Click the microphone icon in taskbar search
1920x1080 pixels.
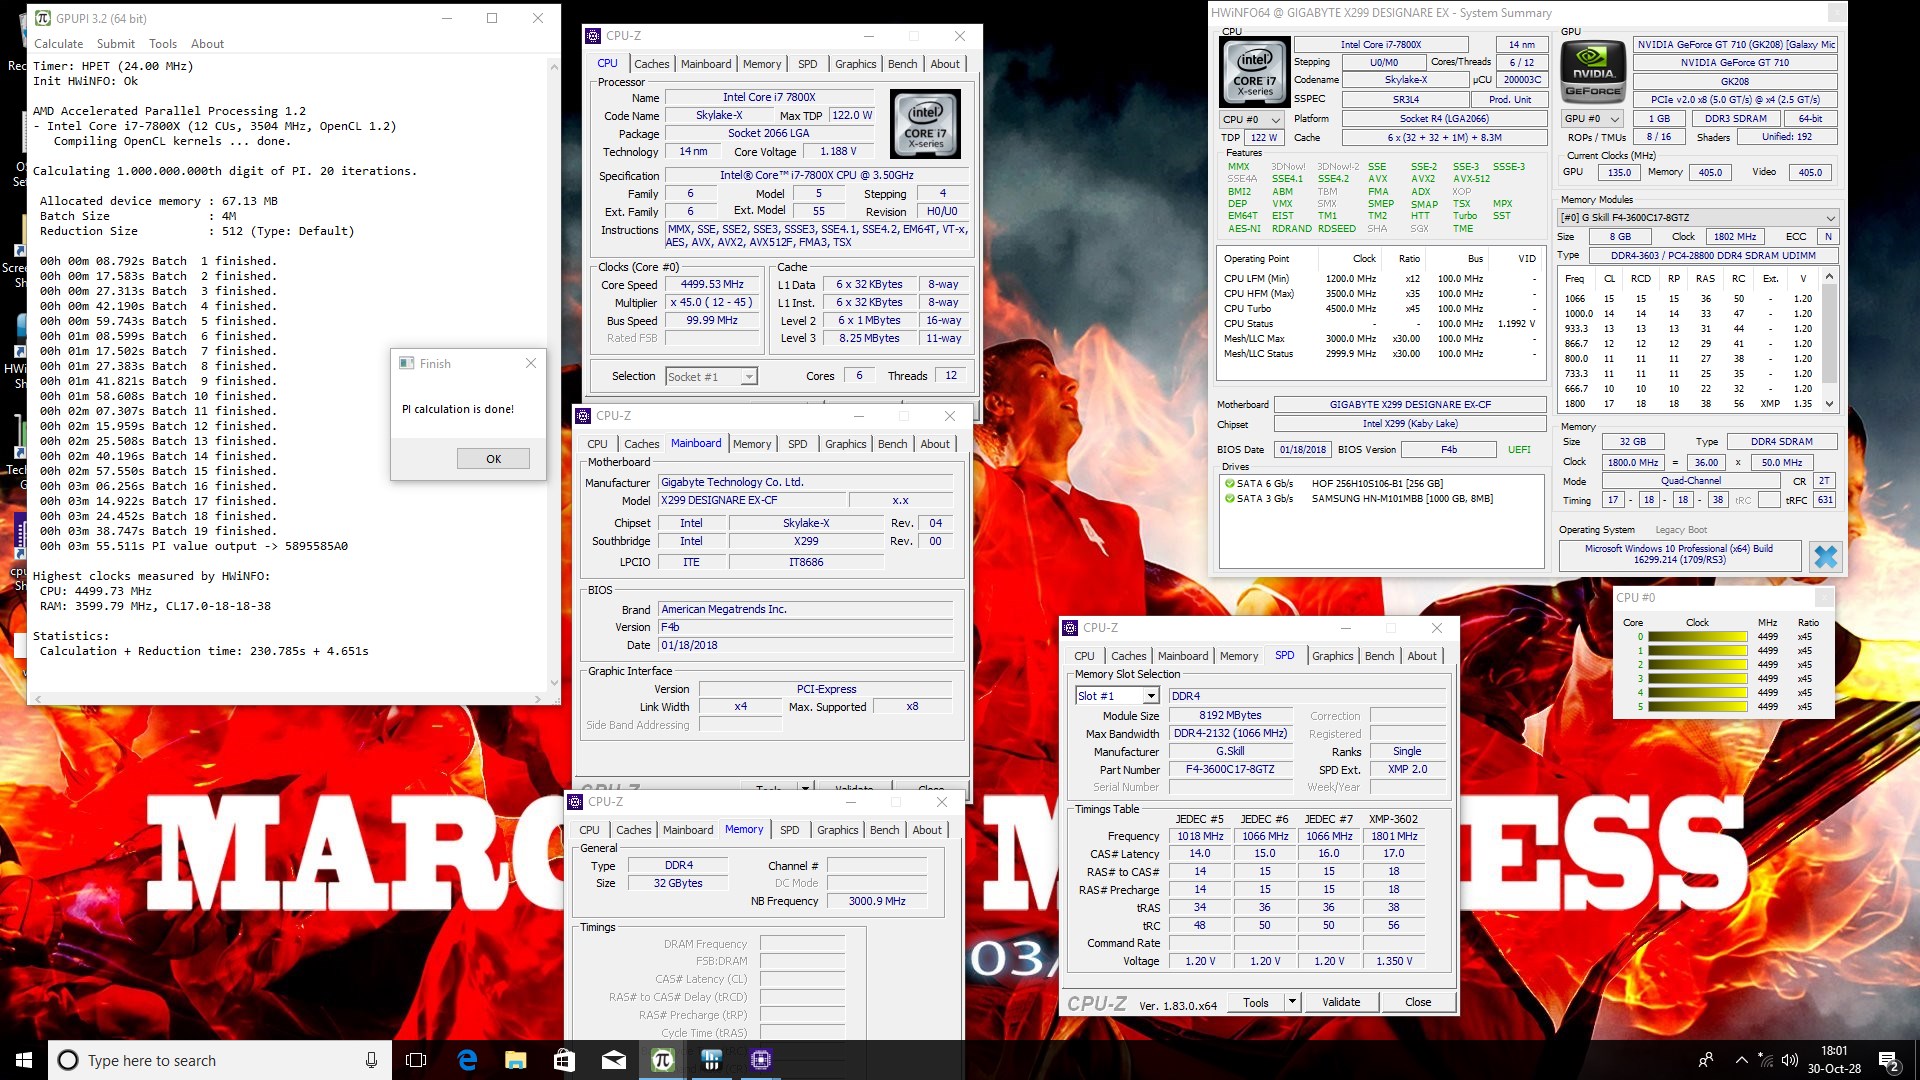(371, 1060)
